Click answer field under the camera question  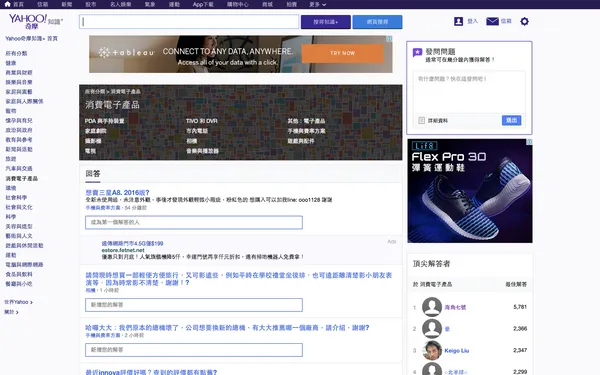click(x=194, y=305)
